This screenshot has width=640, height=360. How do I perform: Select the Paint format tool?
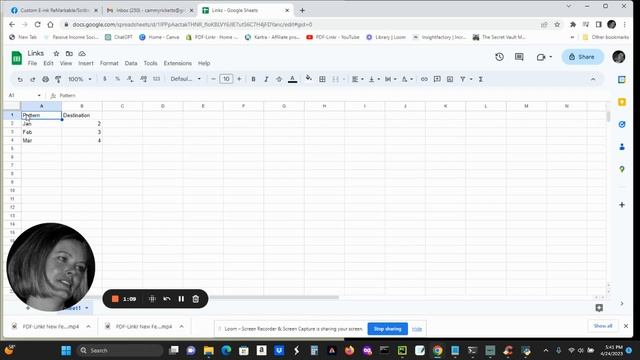[x=58, y=79]
